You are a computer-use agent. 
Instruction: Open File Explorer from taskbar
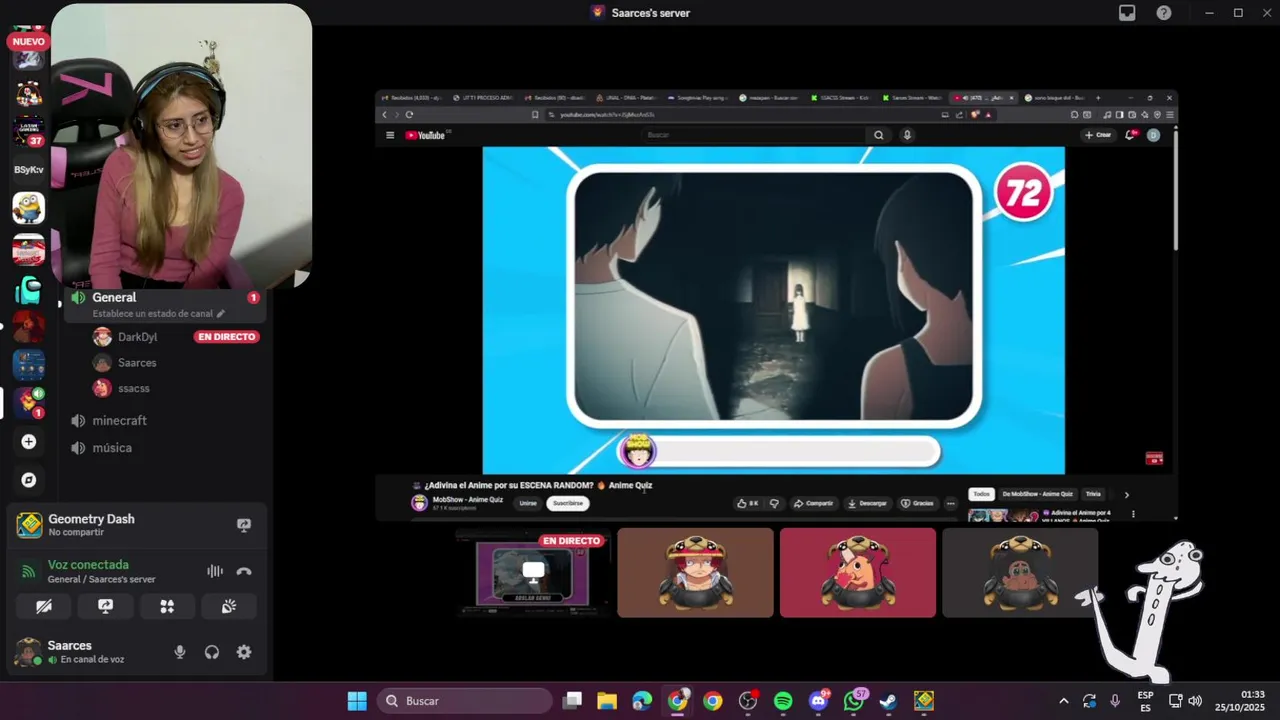pos(607,701)
